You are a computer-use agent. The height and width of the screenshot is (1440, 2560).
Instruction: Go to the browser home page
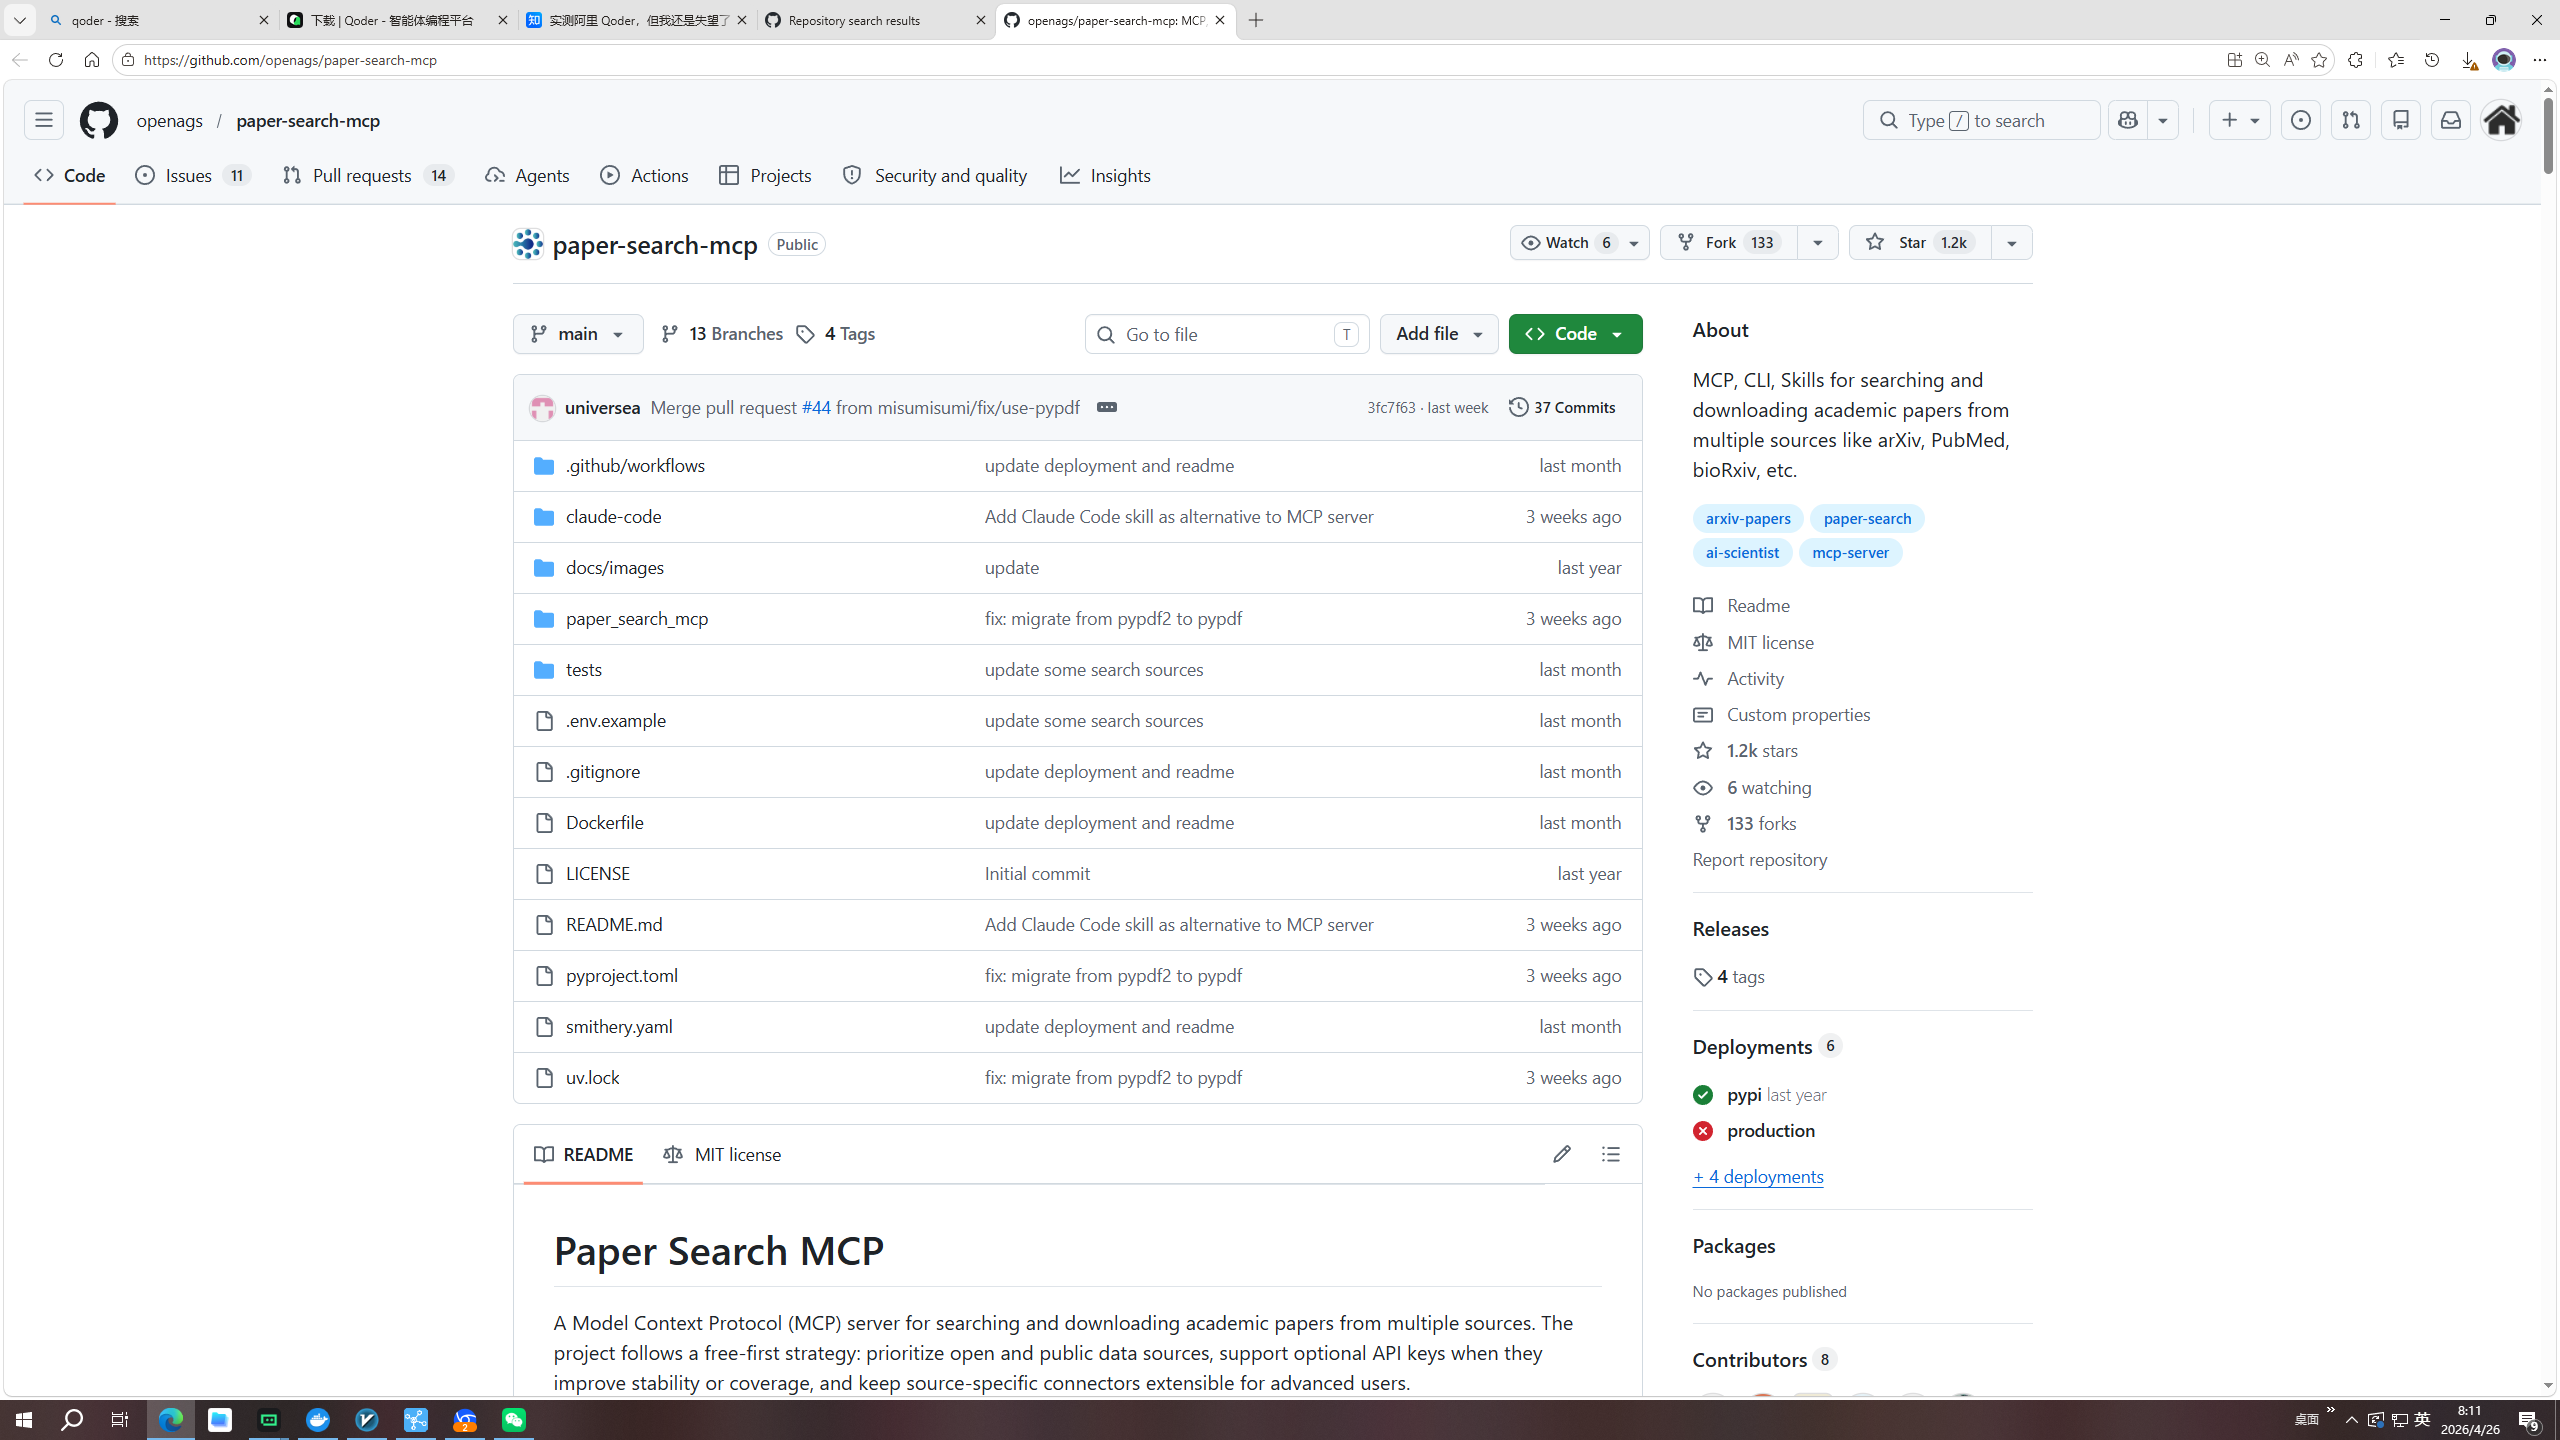(x=92, y=60)
